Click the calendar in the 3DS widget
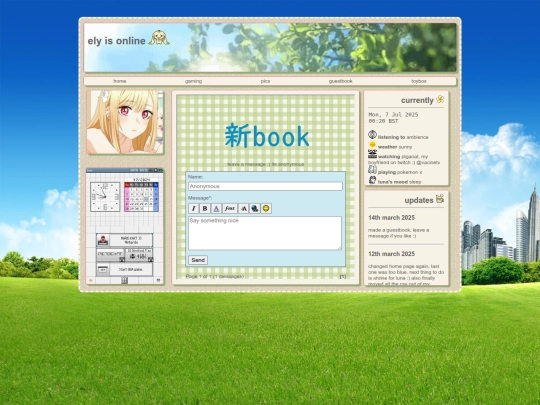The height and width of the screenshot is (405, 540). [x=141, y=197]
